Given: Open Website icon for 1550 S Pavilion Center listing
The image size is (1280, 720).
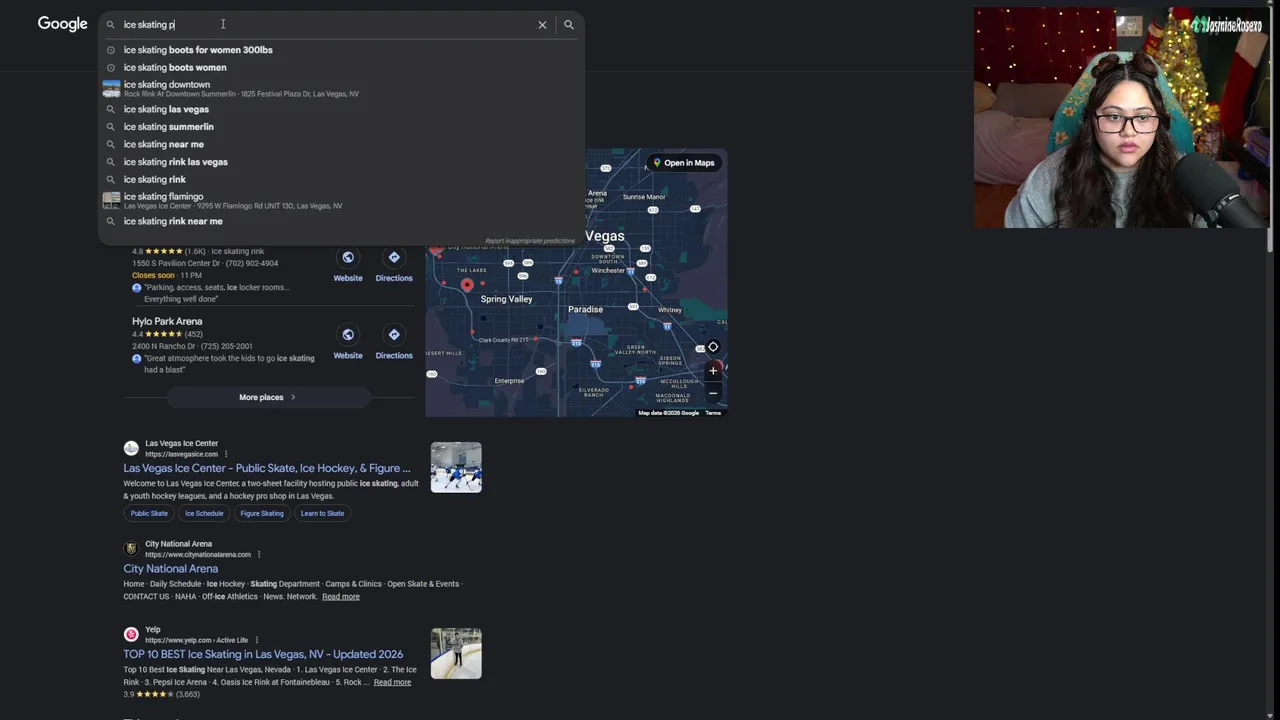Looking at the screenshot, I should click(x=348, y=258).
